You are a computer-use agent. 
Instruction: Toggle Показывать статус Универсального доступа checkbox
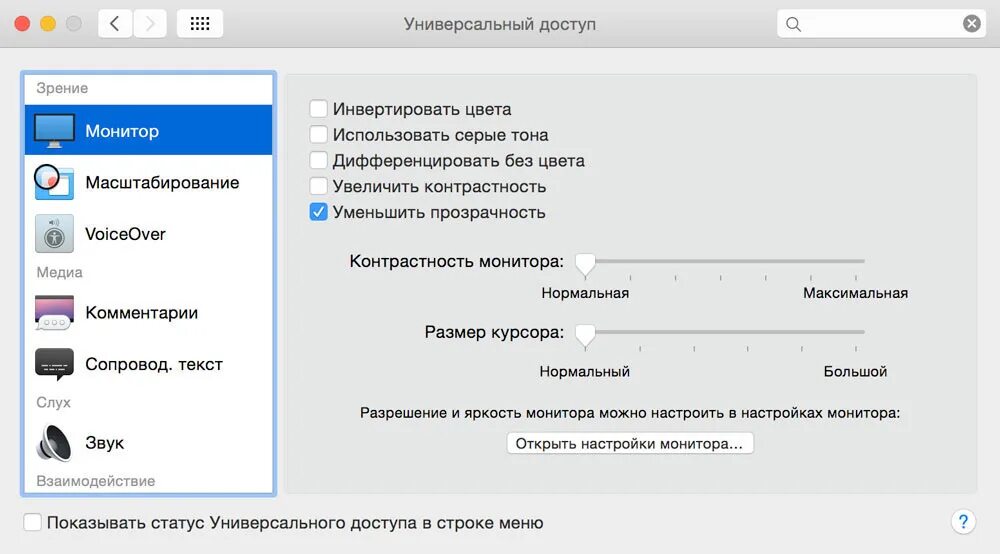[x=33, y=522]
